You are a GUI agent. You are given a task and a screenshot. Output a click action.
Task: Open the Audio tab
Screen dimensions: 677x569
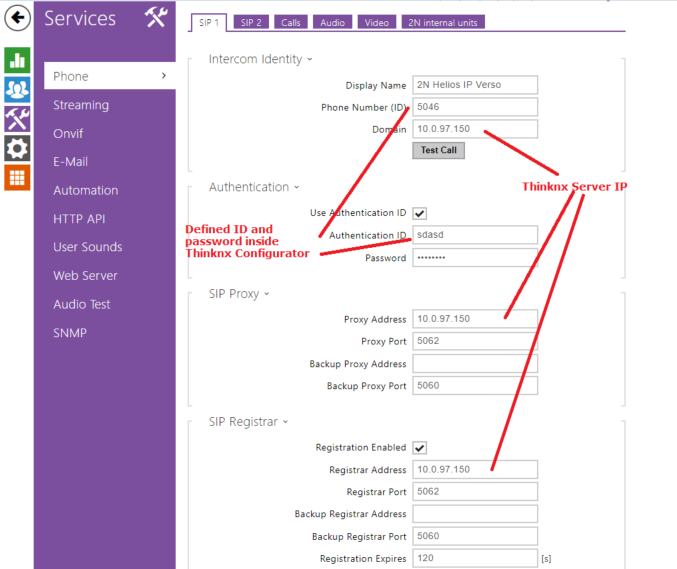click(x=333, y=22)
